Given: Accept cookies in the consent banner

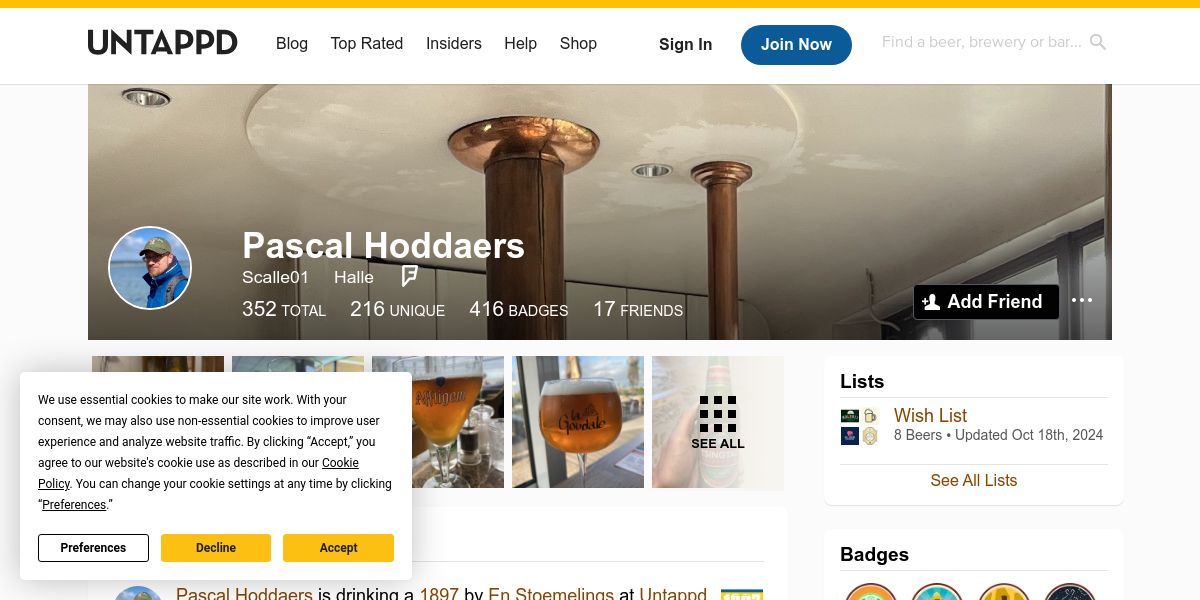Looking at the screenshot, I should [x=338, y=548].
